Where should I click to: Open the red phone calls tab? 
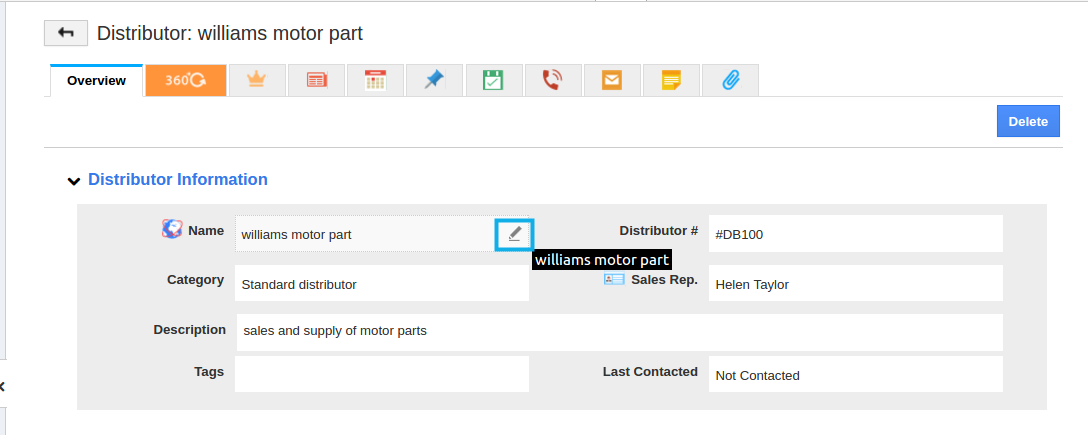[553, 80]
